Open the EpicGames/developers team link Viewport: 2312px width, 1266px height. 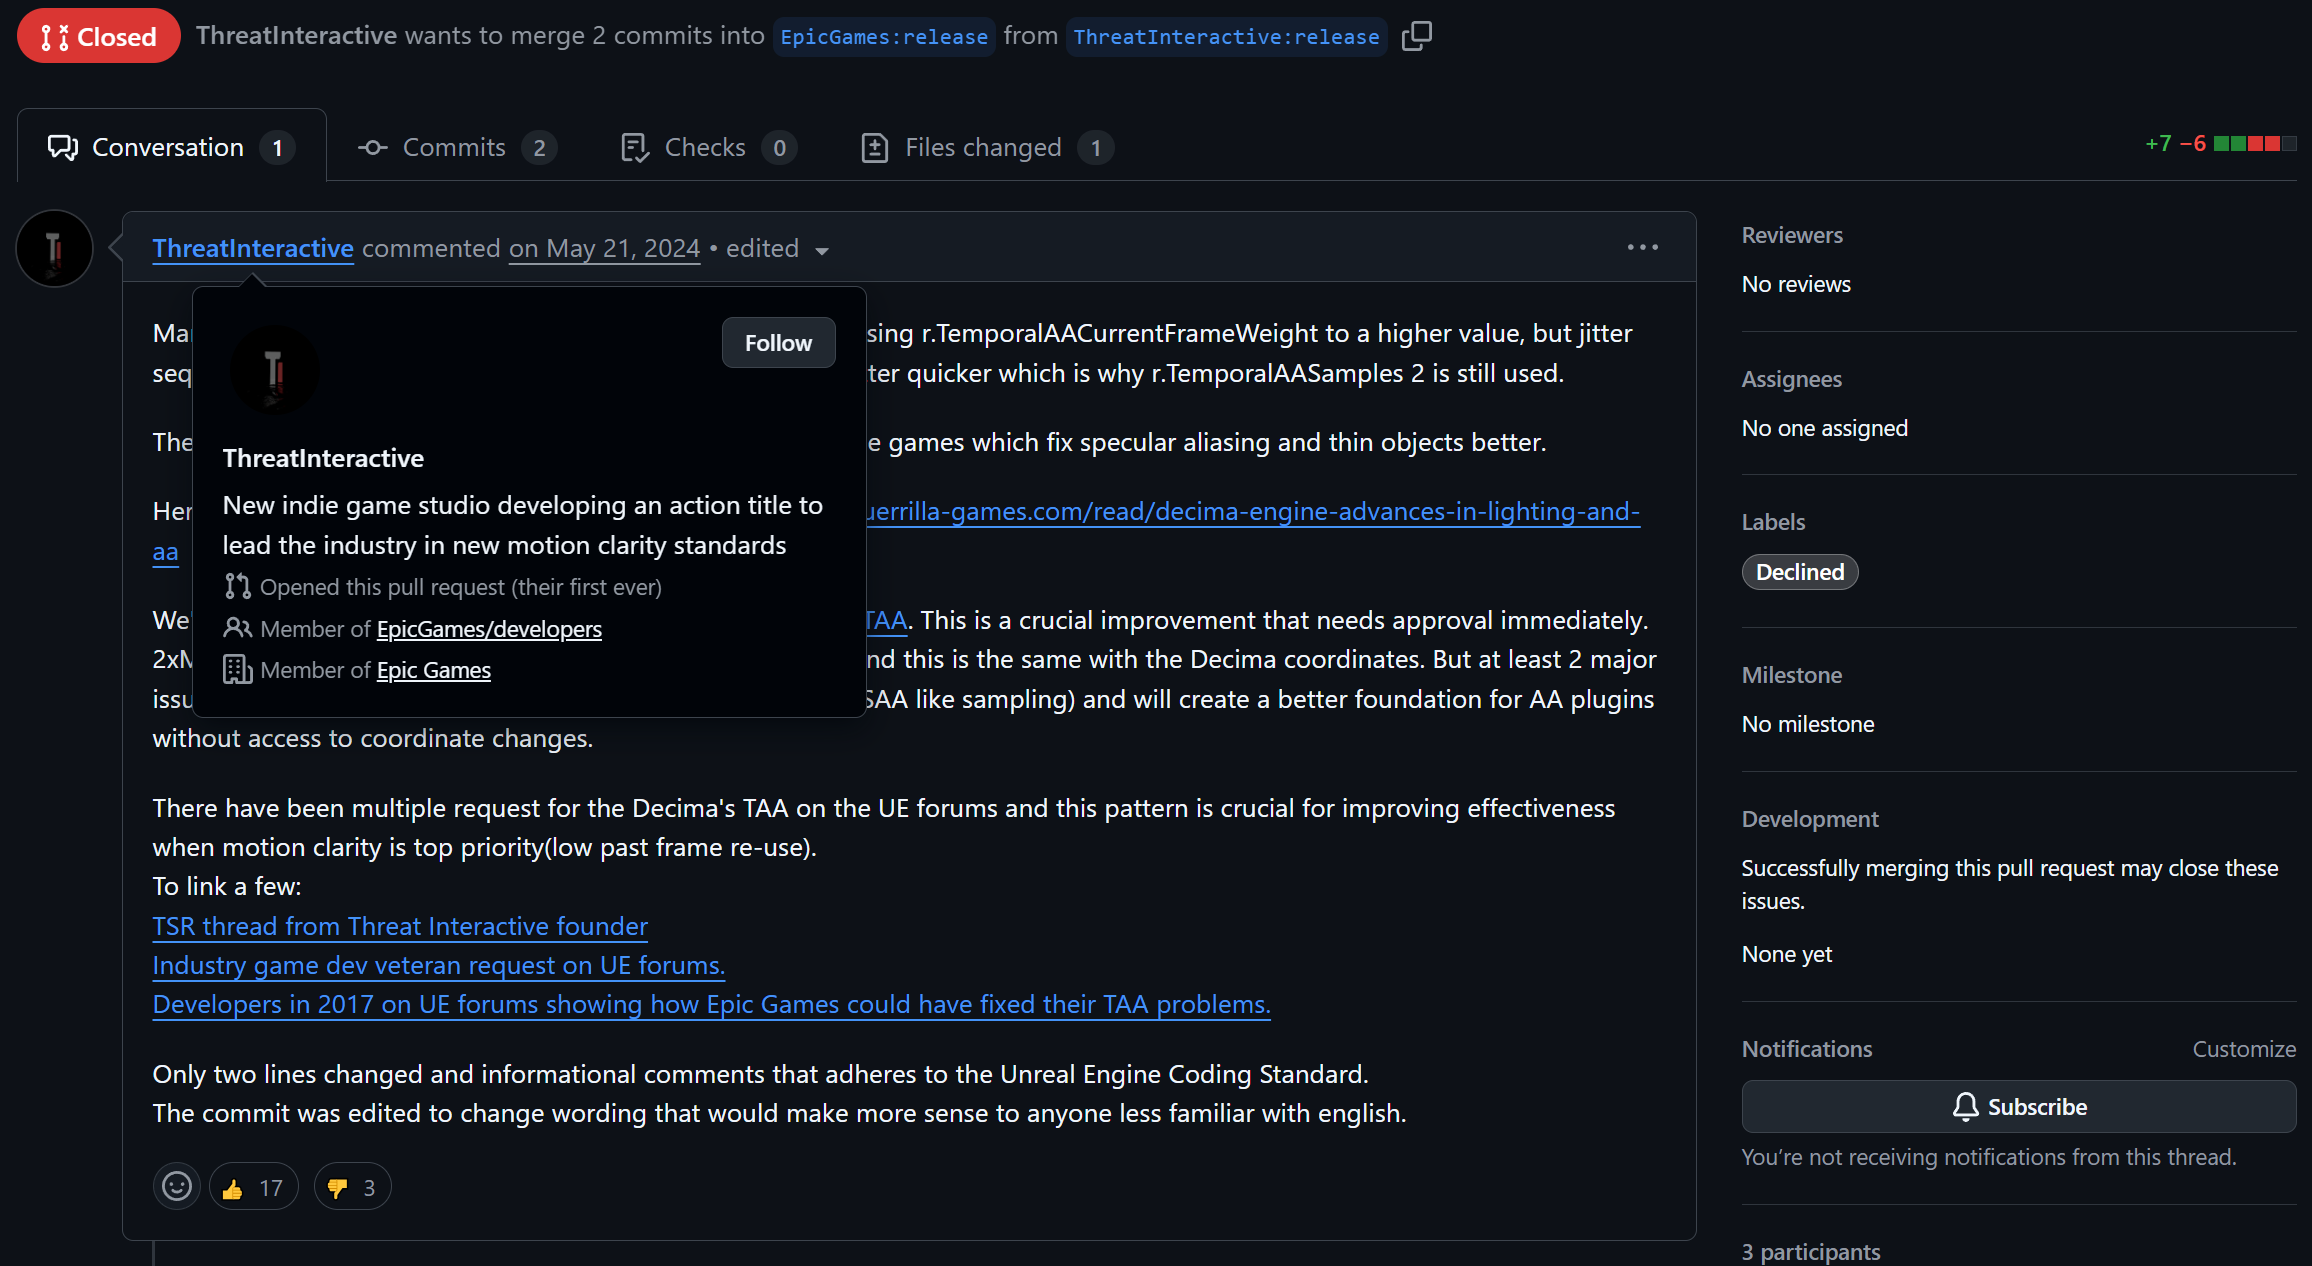(x=488, y=629)
